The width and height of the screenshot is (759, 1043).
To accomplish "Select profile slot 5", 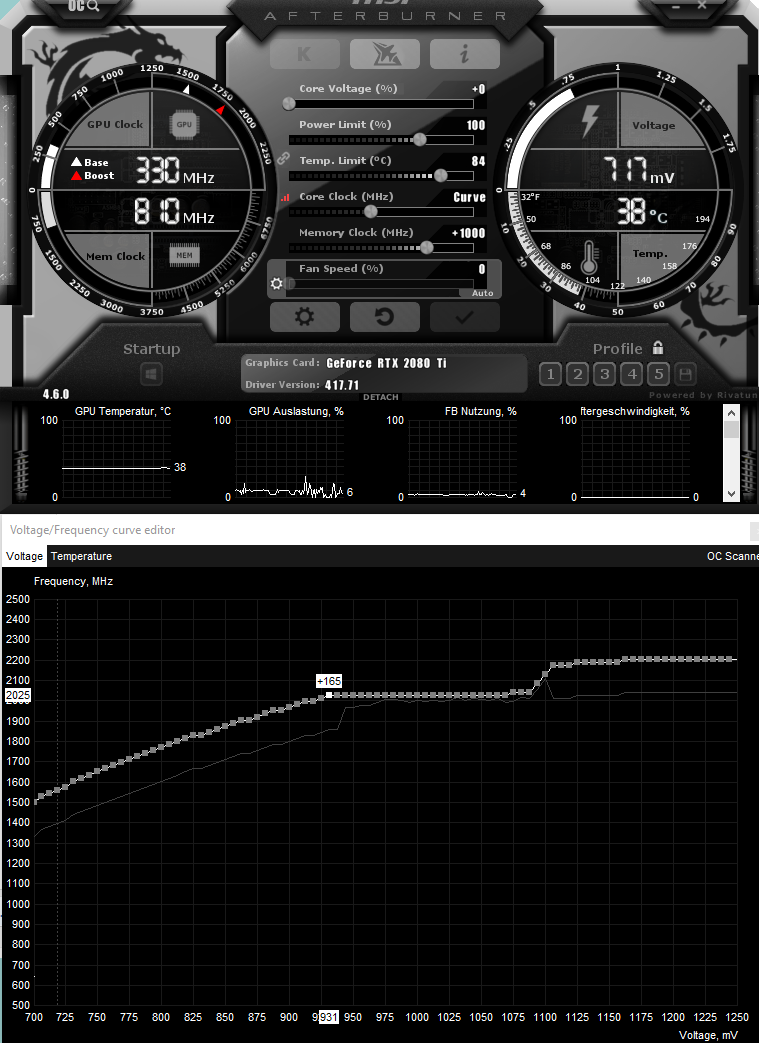I will 659,374.
